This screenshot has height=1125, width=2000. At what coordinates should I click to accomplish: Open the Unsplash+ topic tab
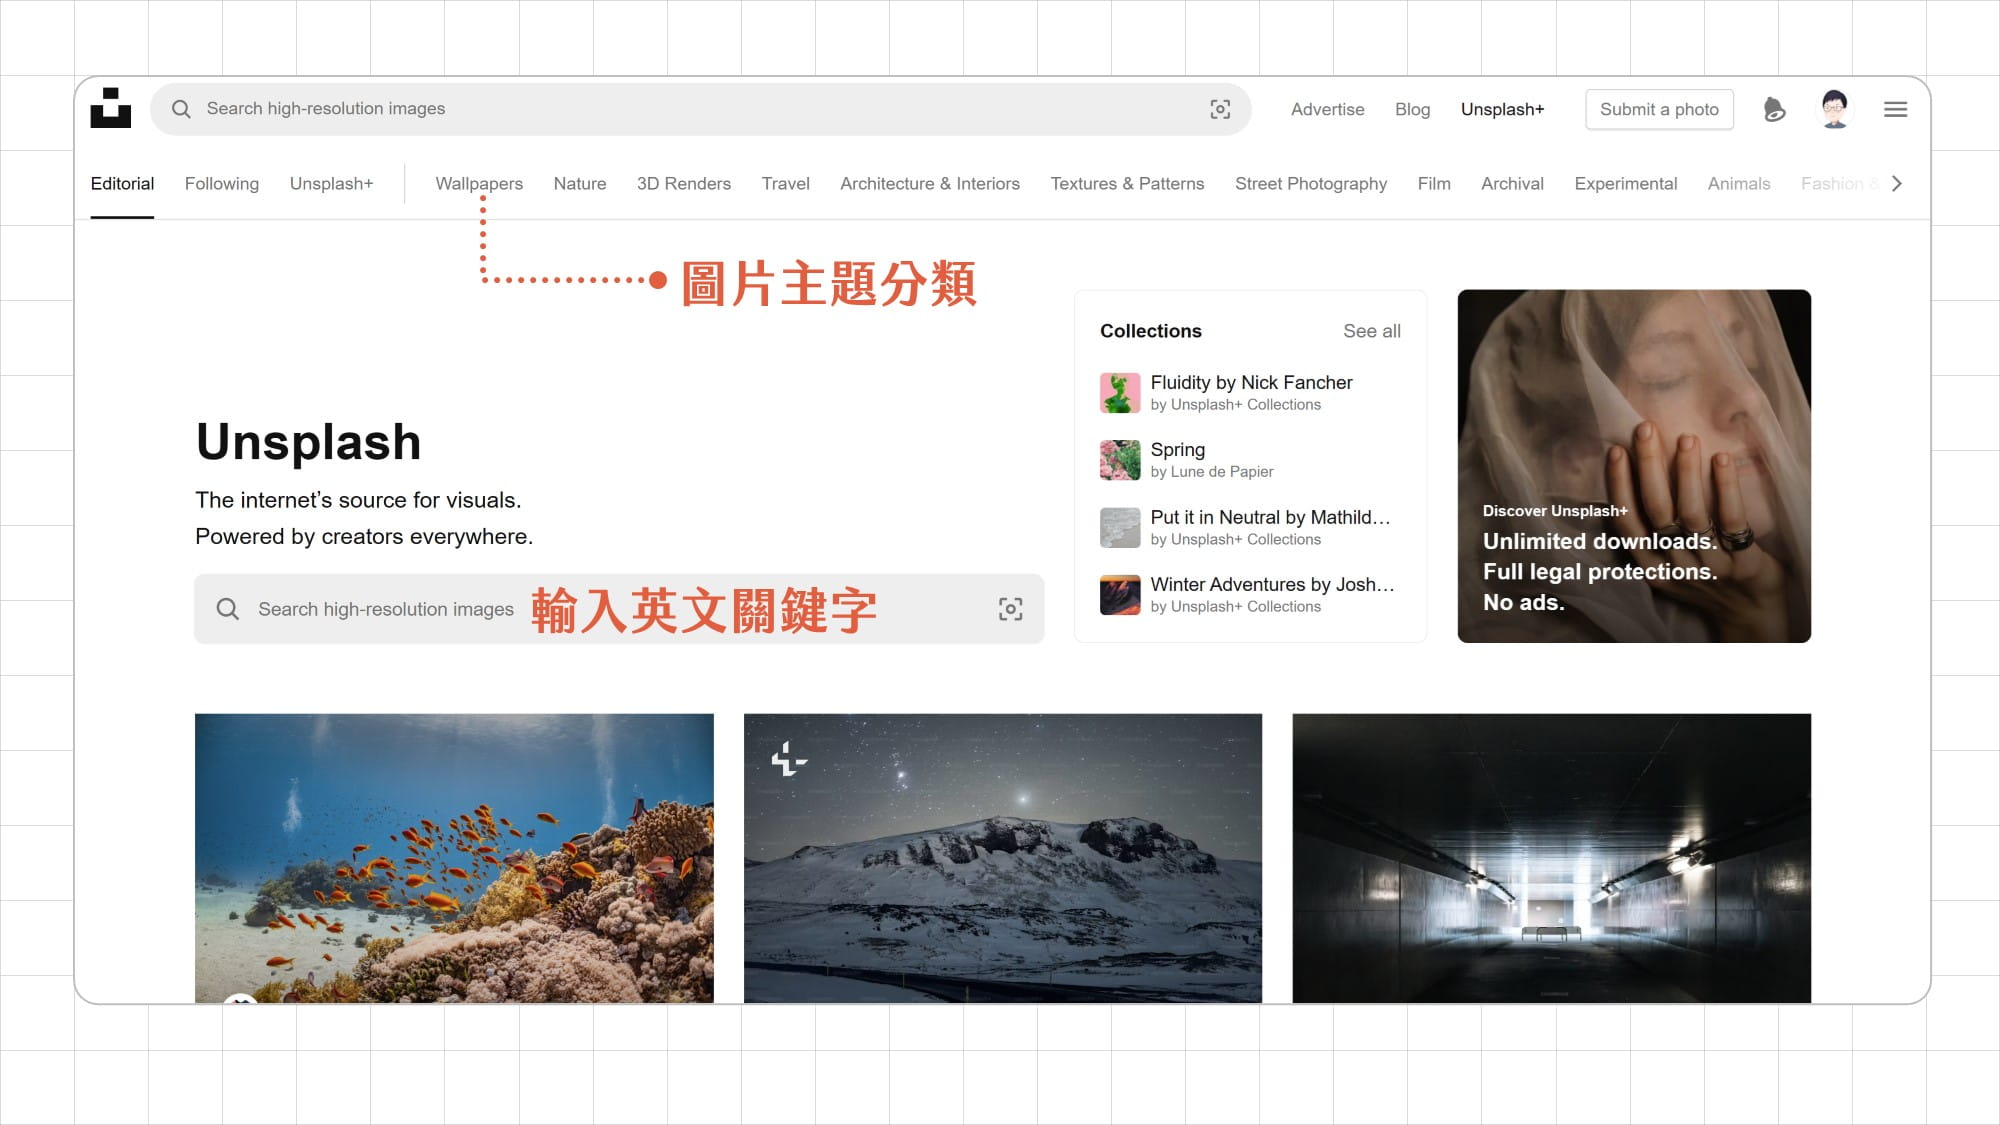tap(331, 184)
